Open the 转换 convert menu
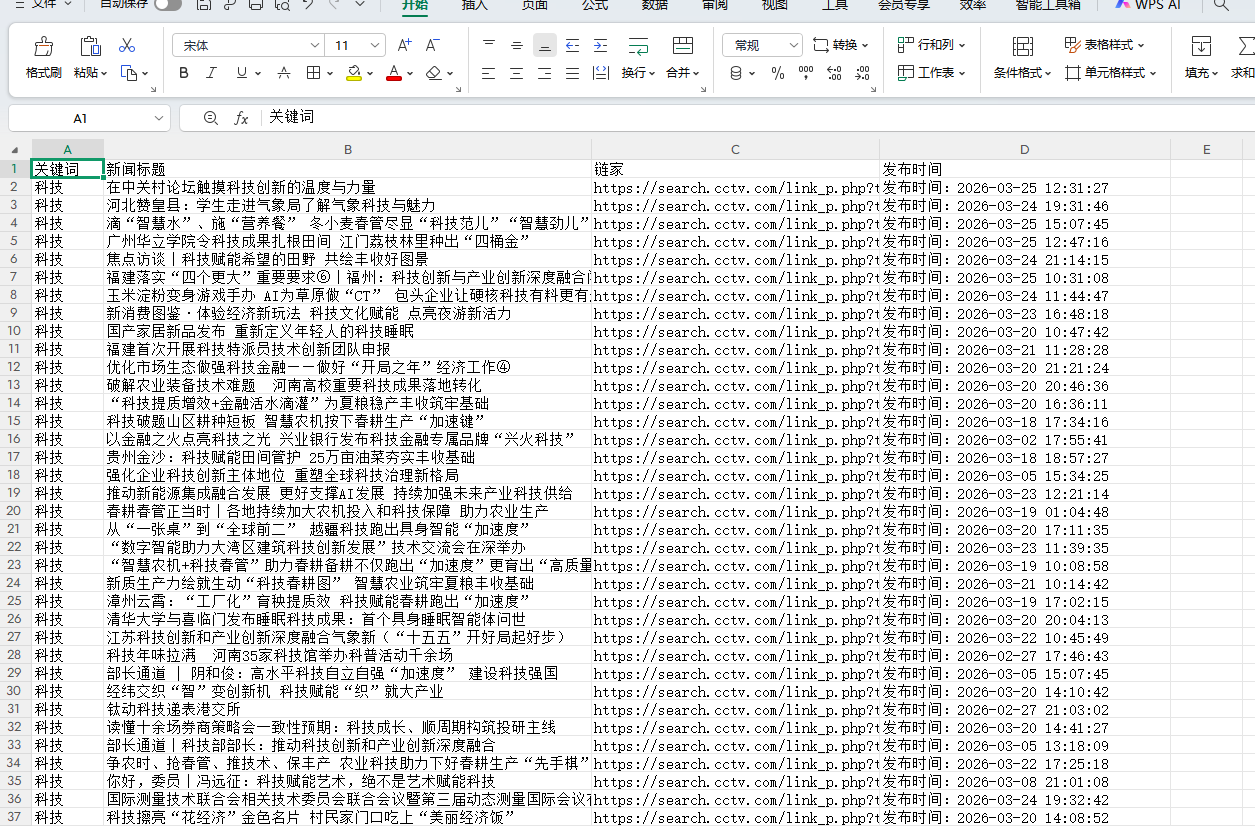This screenshot has width=1255, height=826. tap(840, 45)
